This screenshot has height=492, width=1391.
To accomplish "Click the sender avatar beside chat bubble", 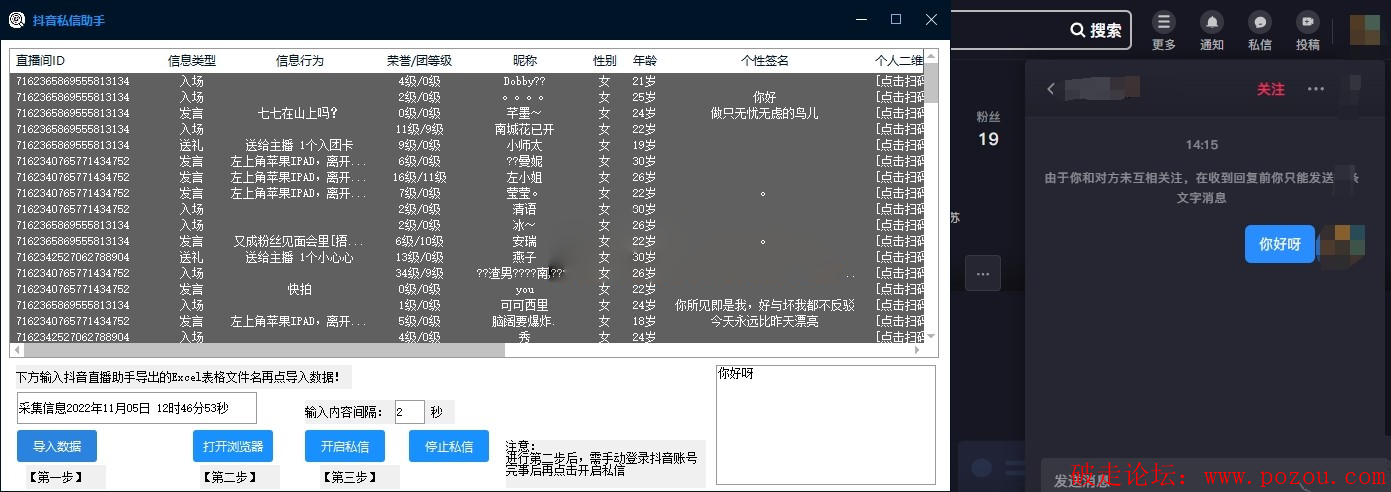I will point(1343,247).
